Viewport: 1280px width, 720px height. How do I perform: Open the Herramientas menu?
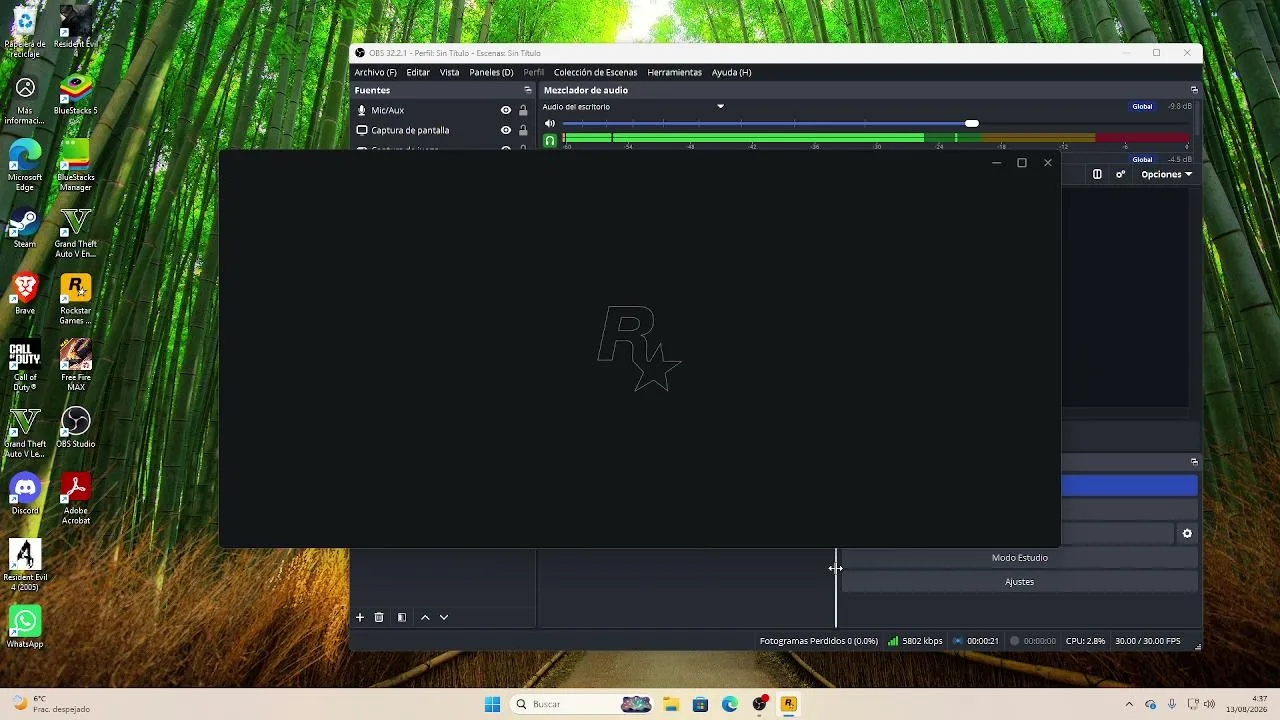pyautogui.click(x=674, y=72)
